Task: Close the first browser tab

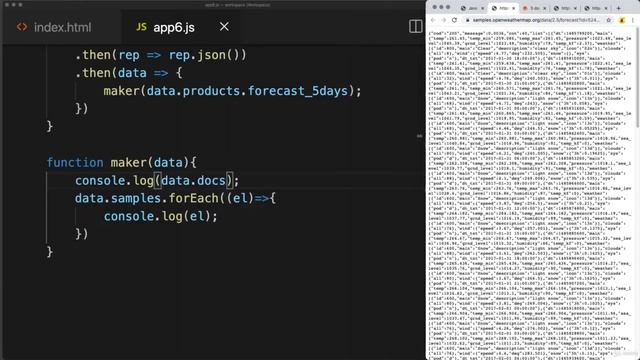Action: click(482, 8)
